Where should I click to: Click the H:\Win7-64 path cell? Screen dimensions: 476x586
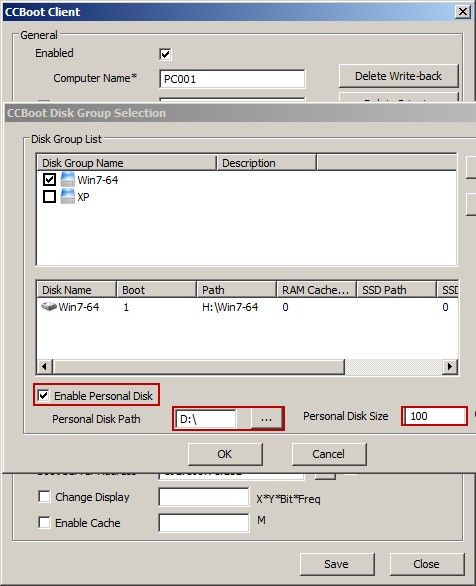(x=230, y=307)
